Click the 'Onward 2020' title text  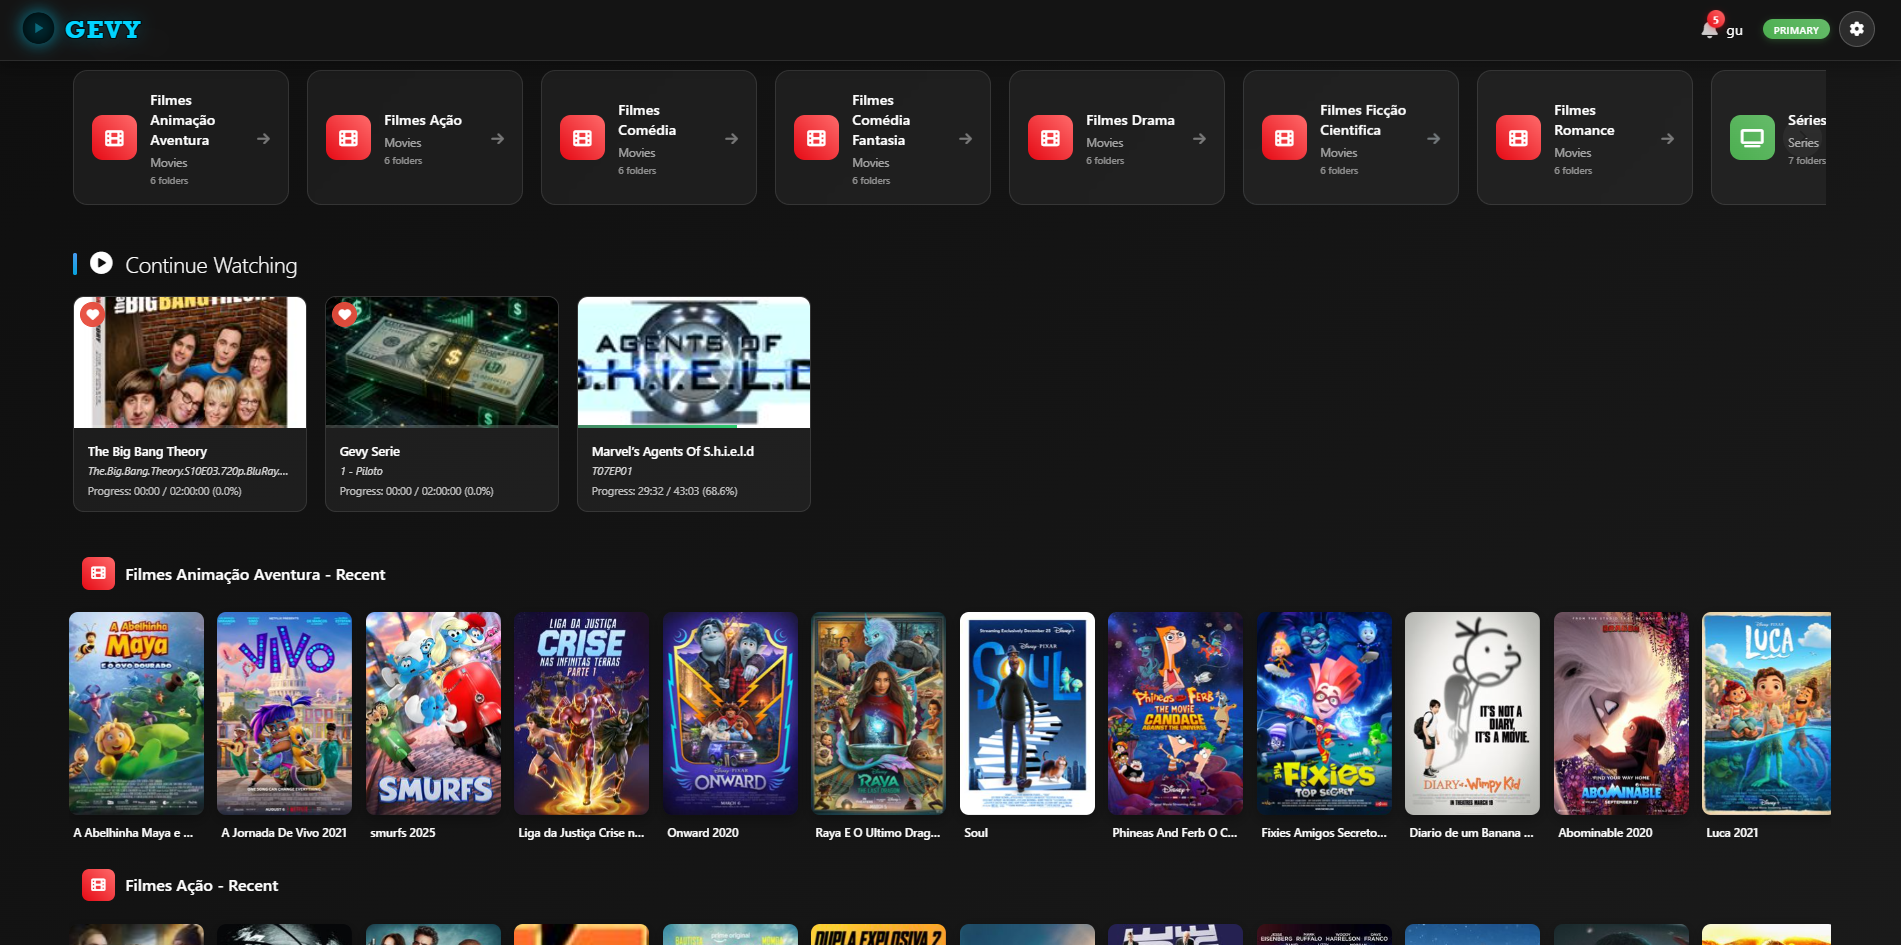click(x=703, y=833)
